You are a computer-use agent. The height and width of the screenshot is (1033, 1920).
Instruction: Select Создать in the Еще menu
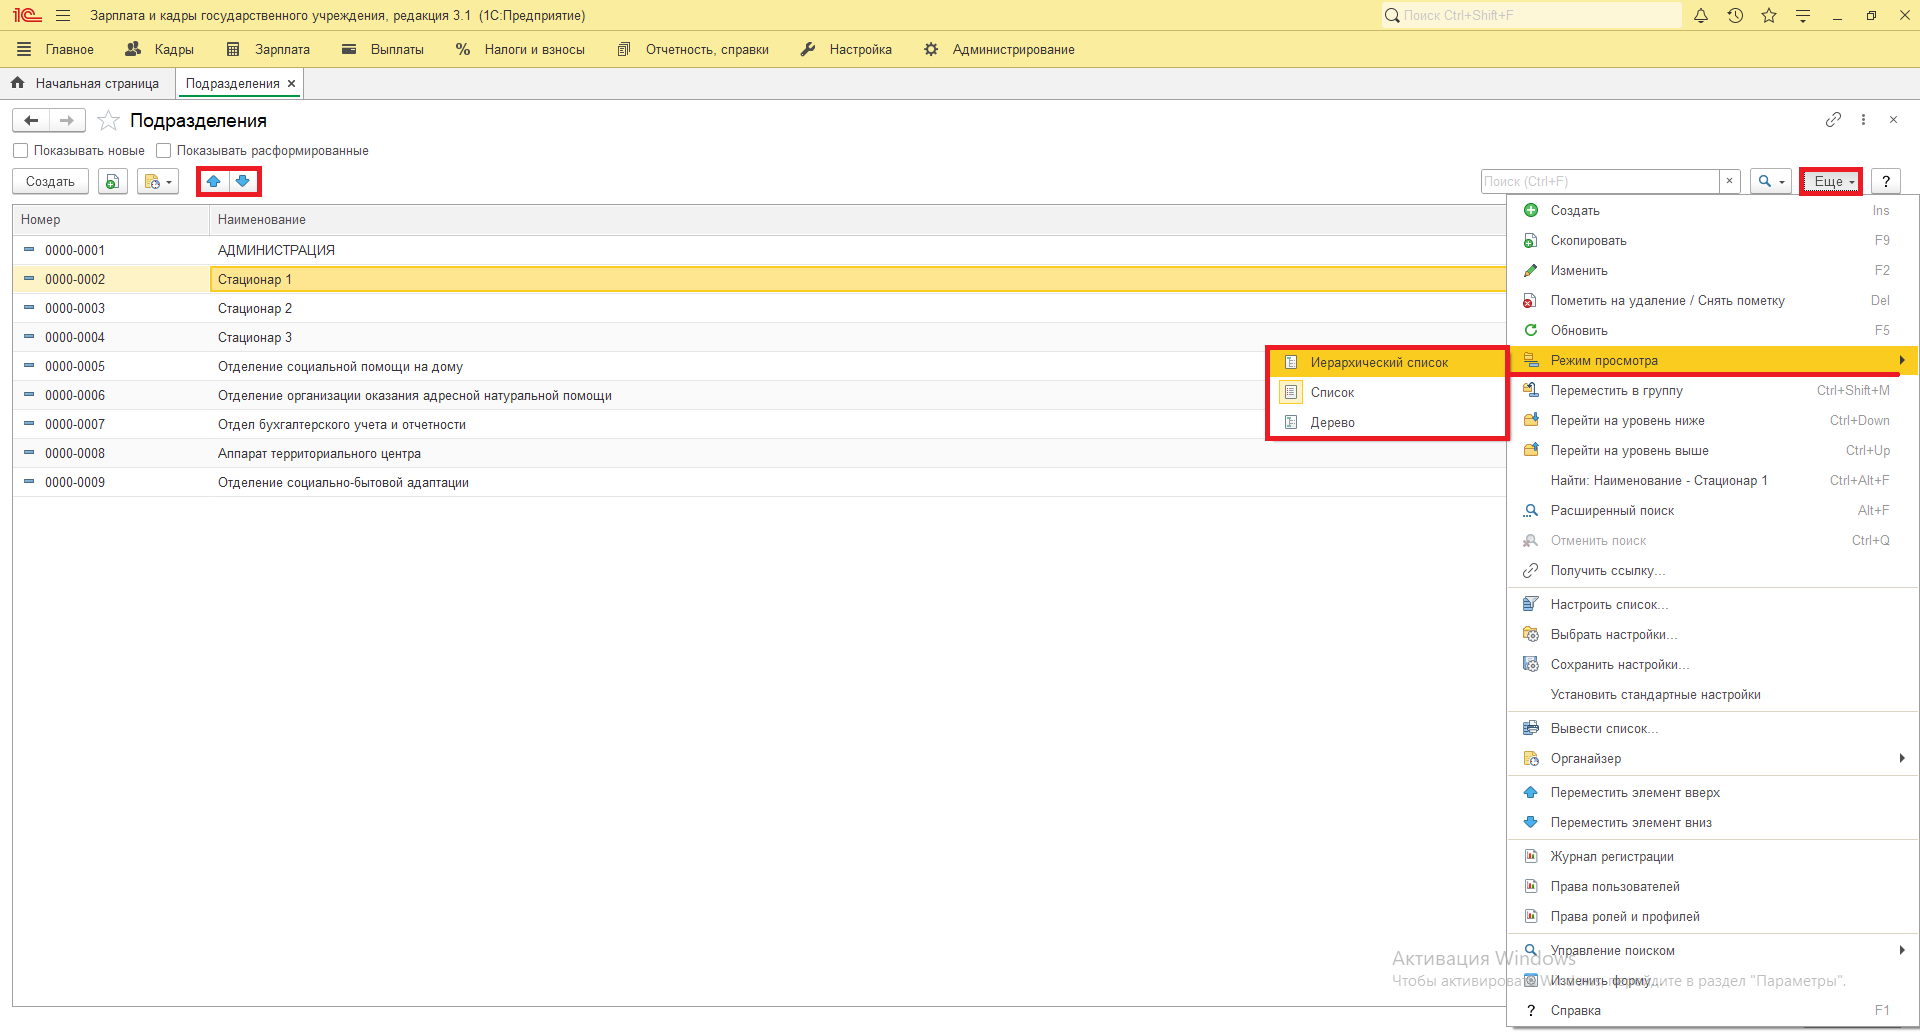pos(1712,211)
